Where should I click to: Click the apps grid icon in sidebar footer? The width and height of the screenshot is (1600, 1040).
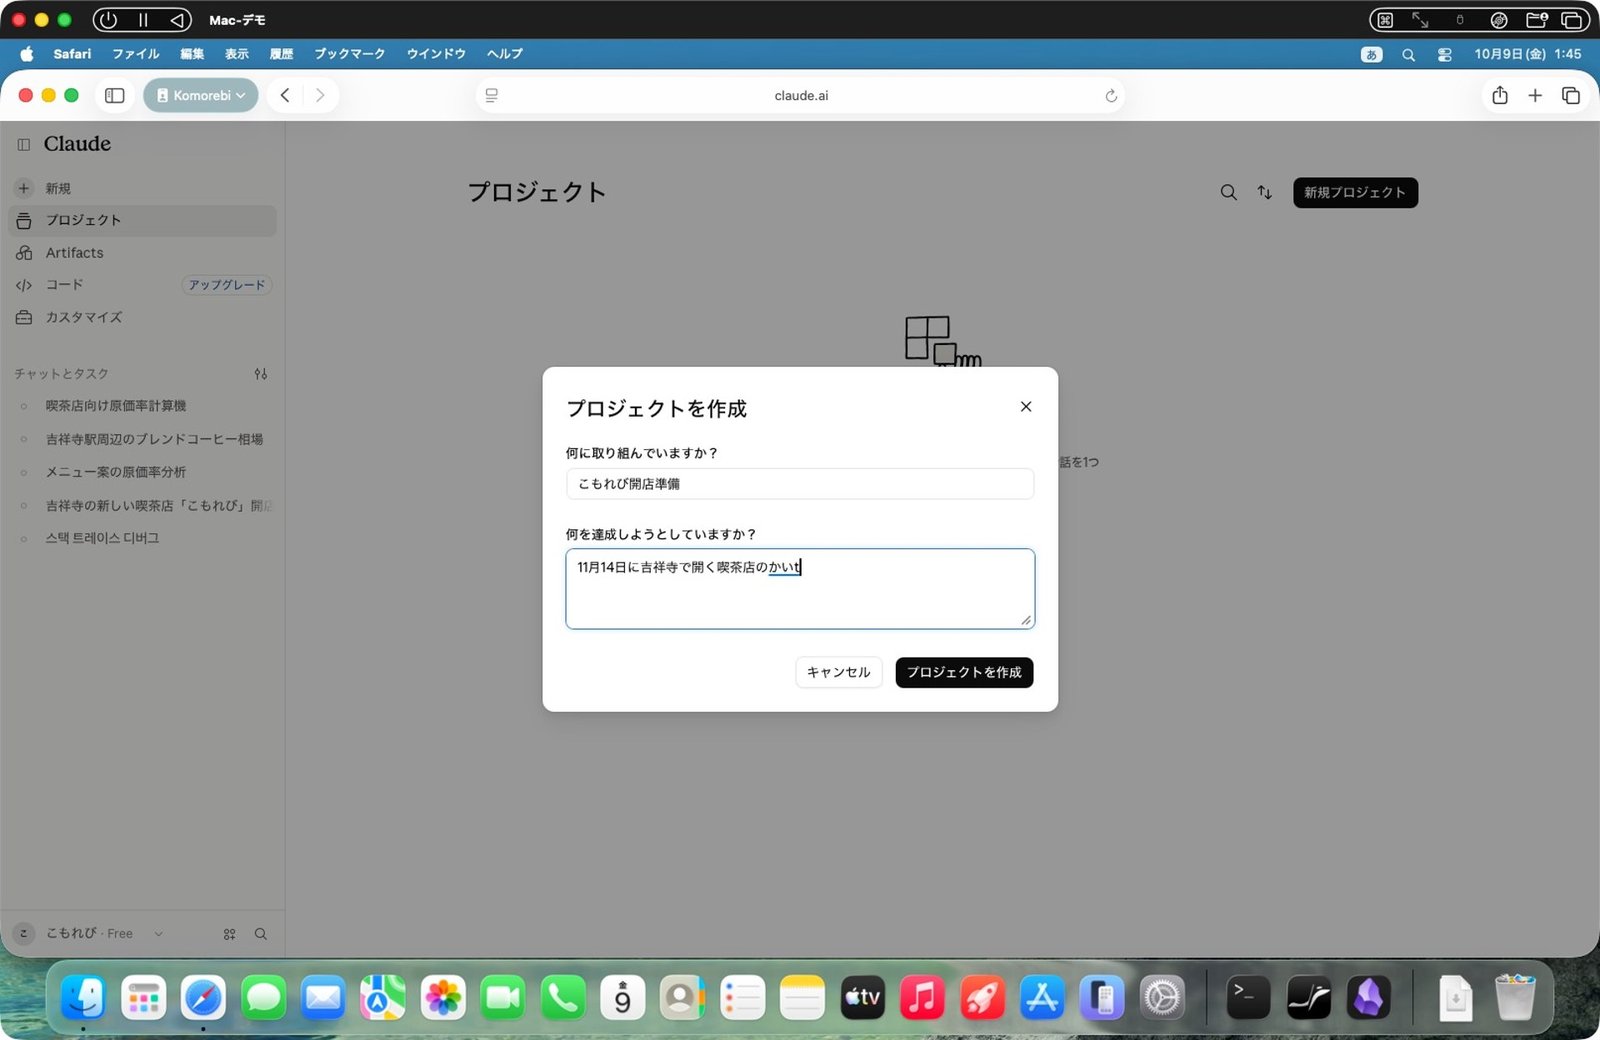tap(230, 934)
